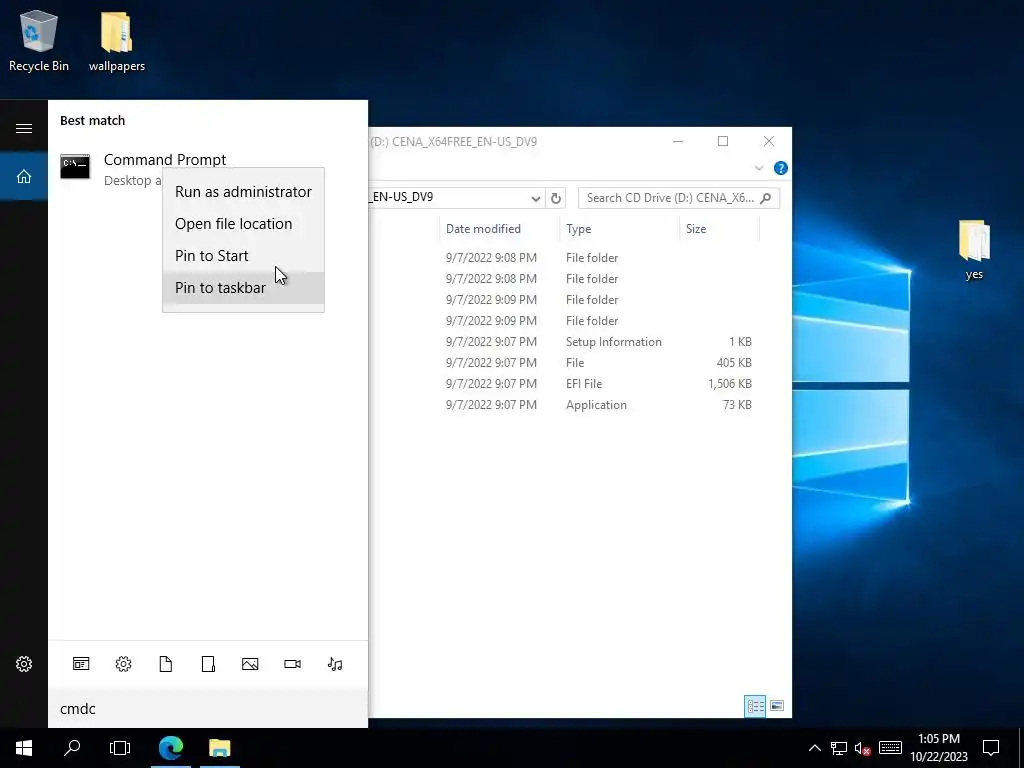Choose Open file location

click(x=244, y=224)
